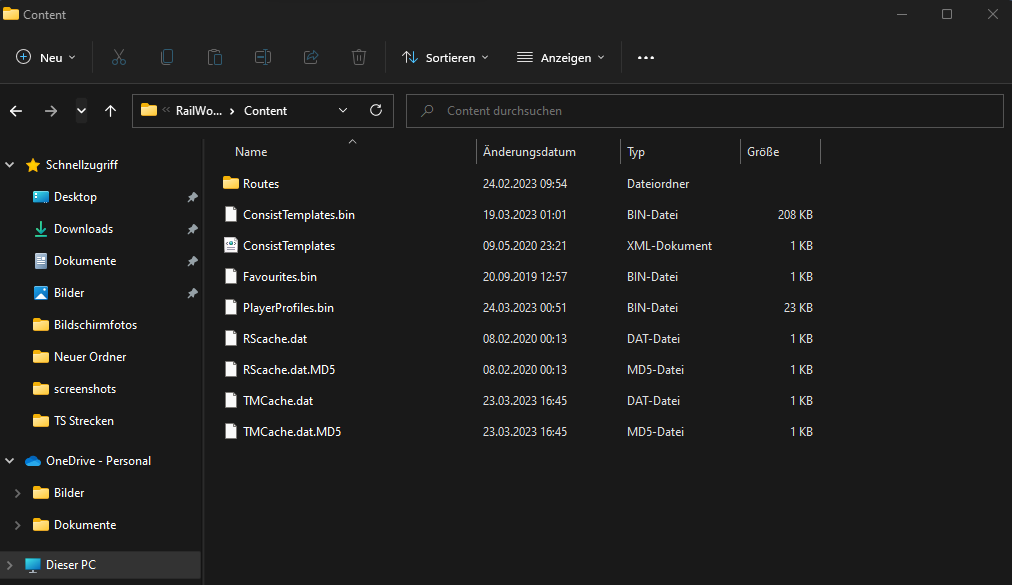Click the Paste clipboard icon
The height and width of the screenshot is (585, 1012).
215,58
